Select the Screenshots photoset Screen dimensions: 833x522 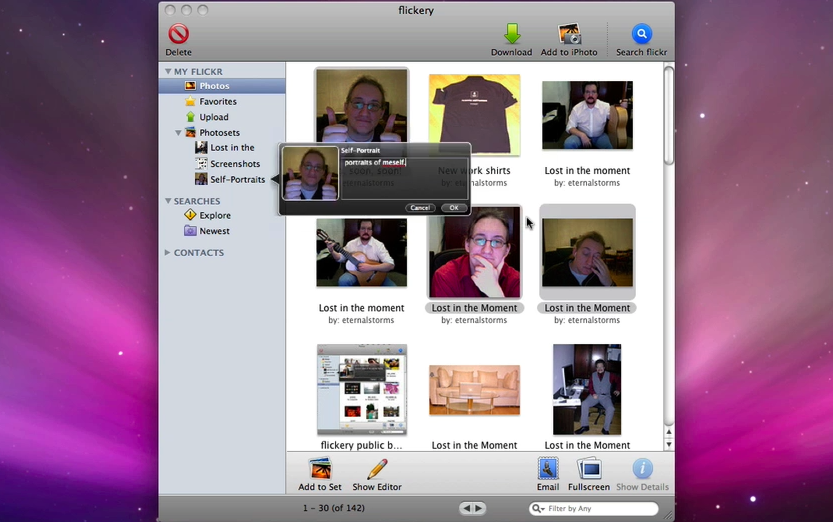pyautogui.click(x=234, y=164)
